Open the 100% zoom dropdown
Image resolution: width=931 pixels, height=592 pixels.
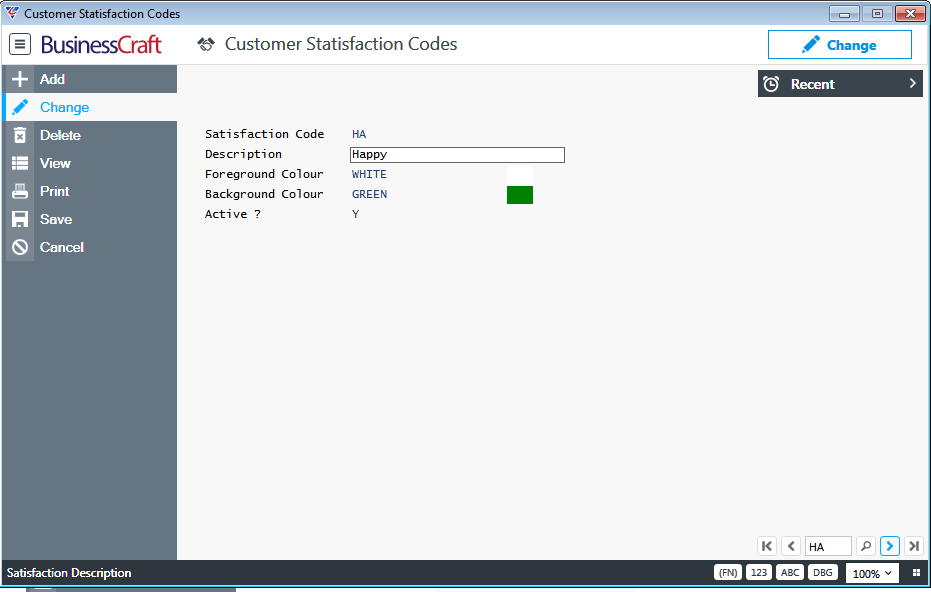[872, 573]
